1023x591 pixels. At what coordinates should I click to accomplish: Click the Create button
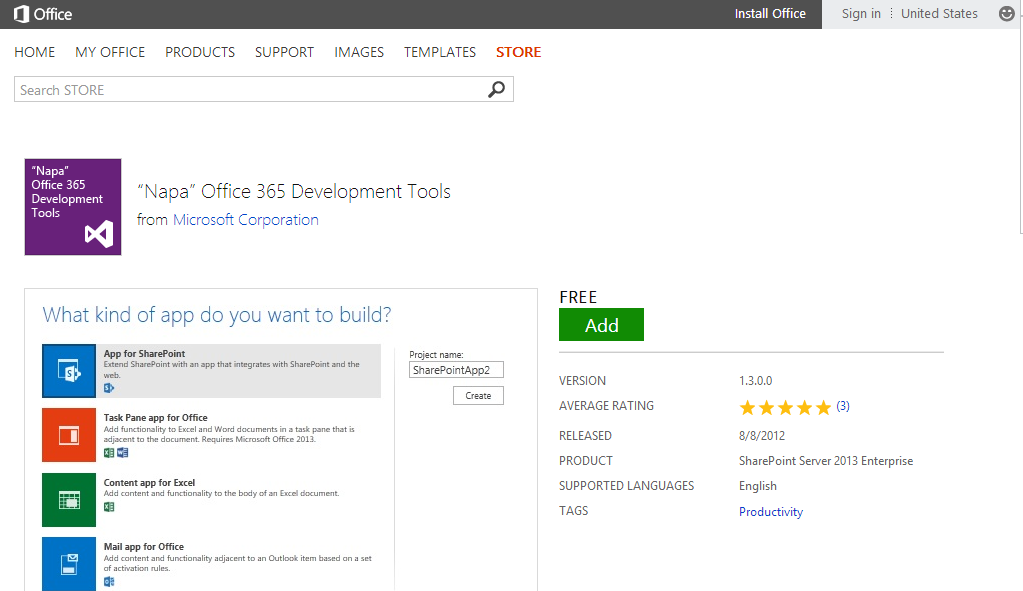coord(478,395)
